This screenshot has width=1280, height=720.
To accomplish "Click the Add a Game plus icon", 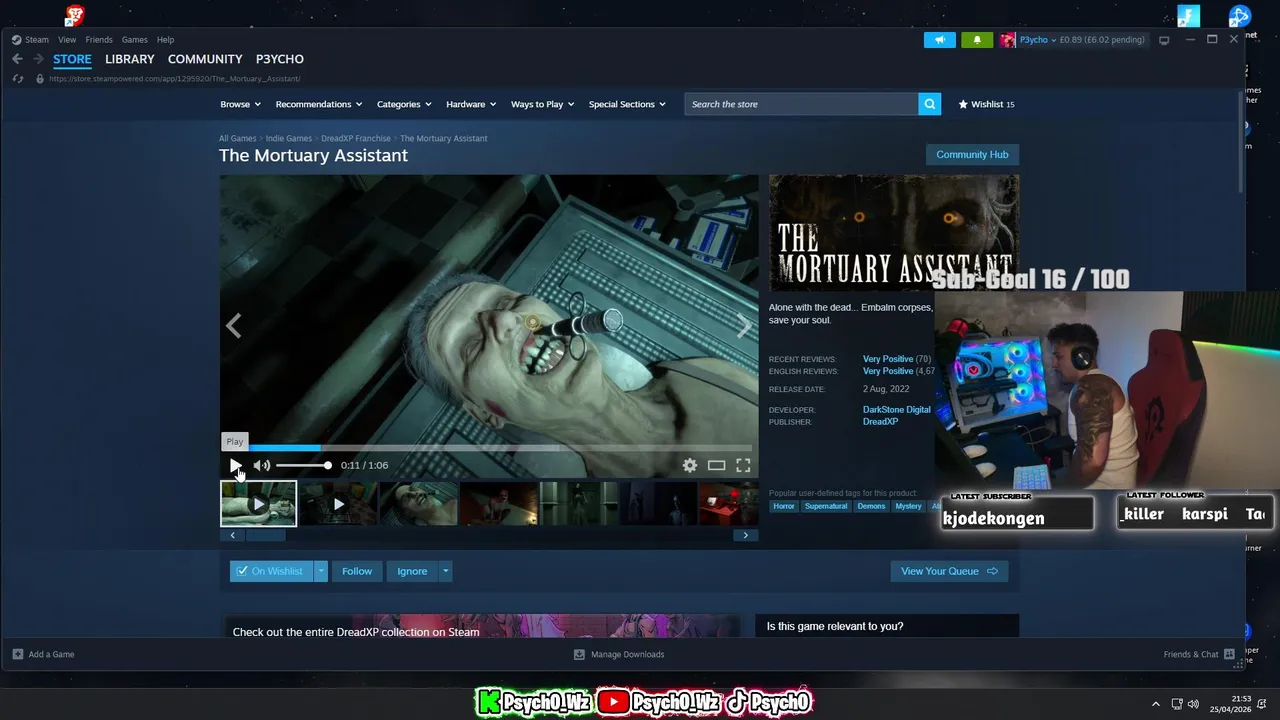I will pyautogui.click(x=18, y=654).
